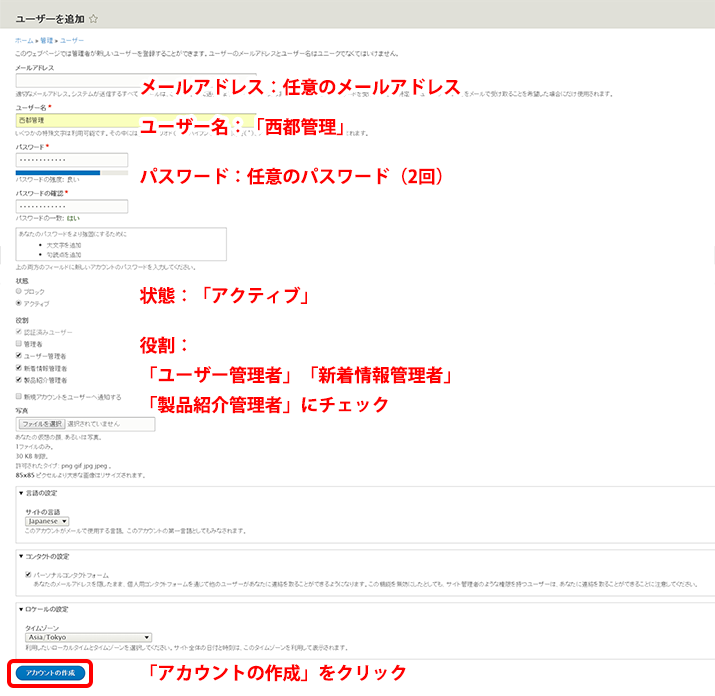This screenshot has height=696, width=715.
Task: Enable 新規アカウントをユーザーへ通知する checkbox
Action: coord(19,396)
